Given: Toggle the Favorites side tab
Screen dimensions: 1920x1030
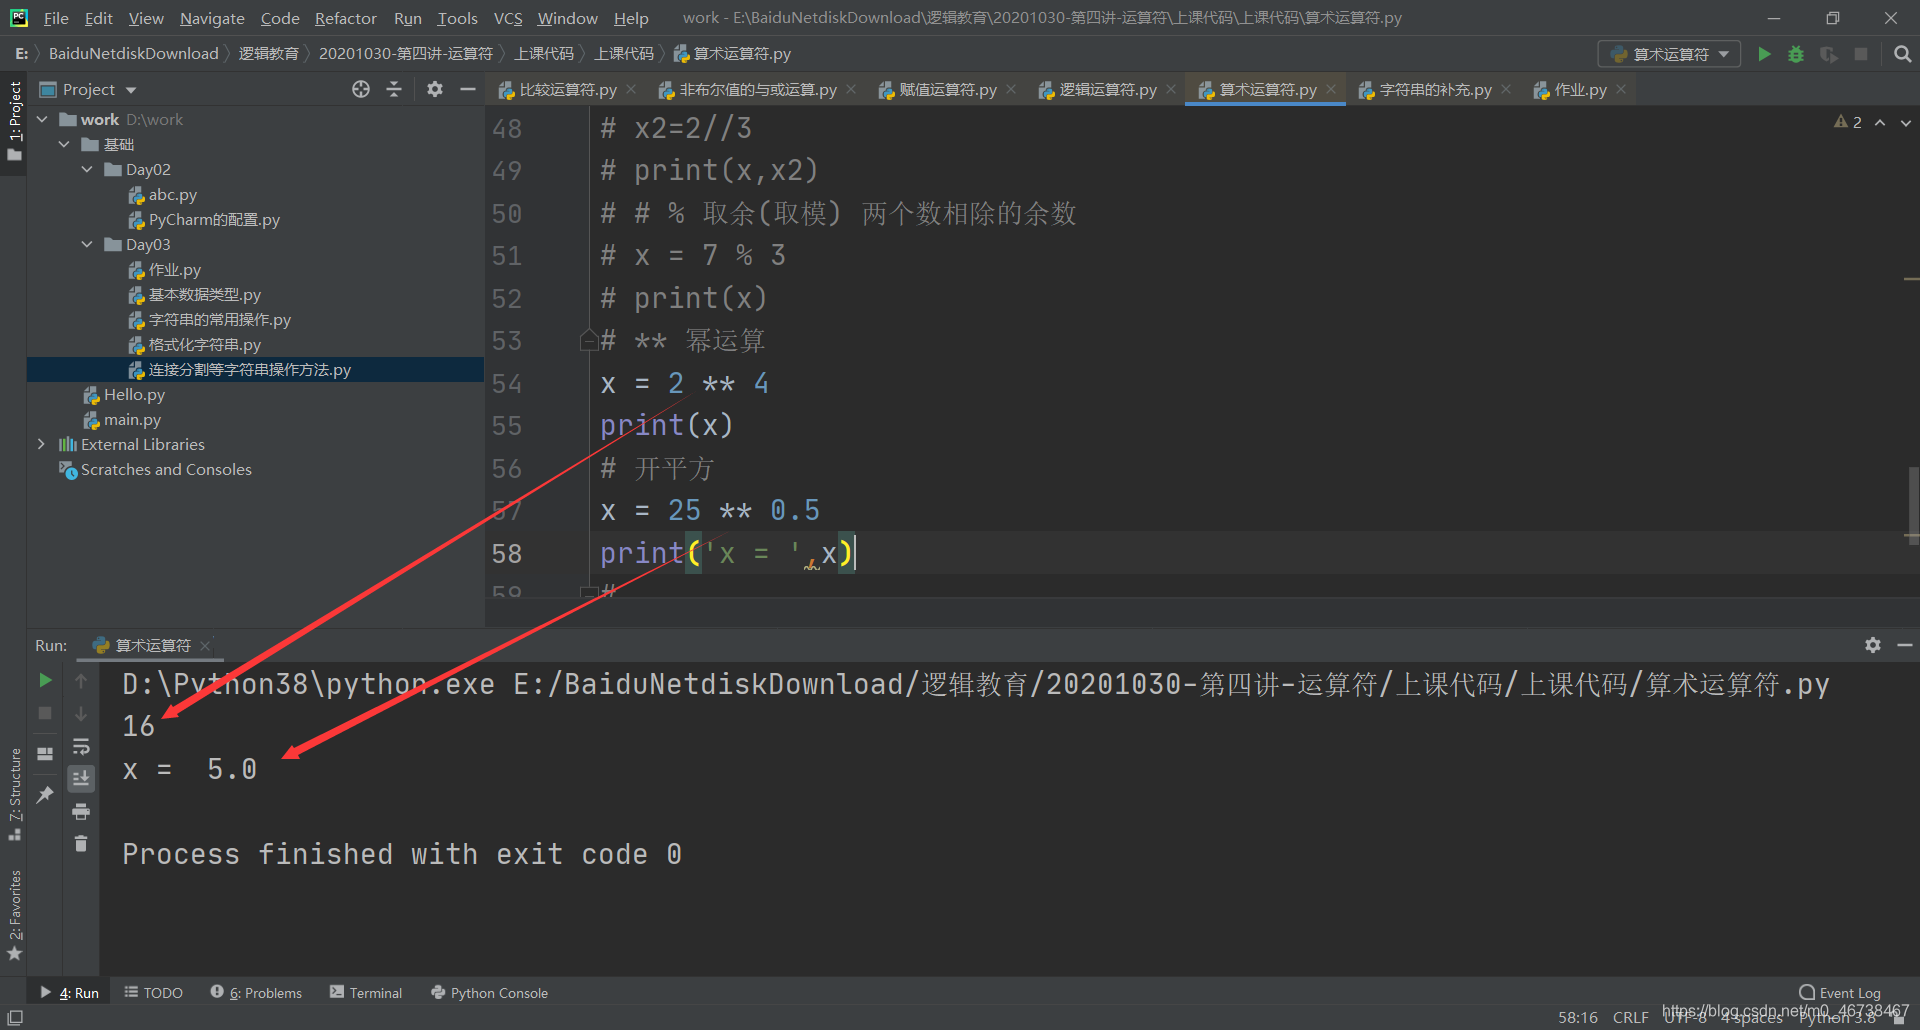Looking at the screenshot, I should [14, 915].
